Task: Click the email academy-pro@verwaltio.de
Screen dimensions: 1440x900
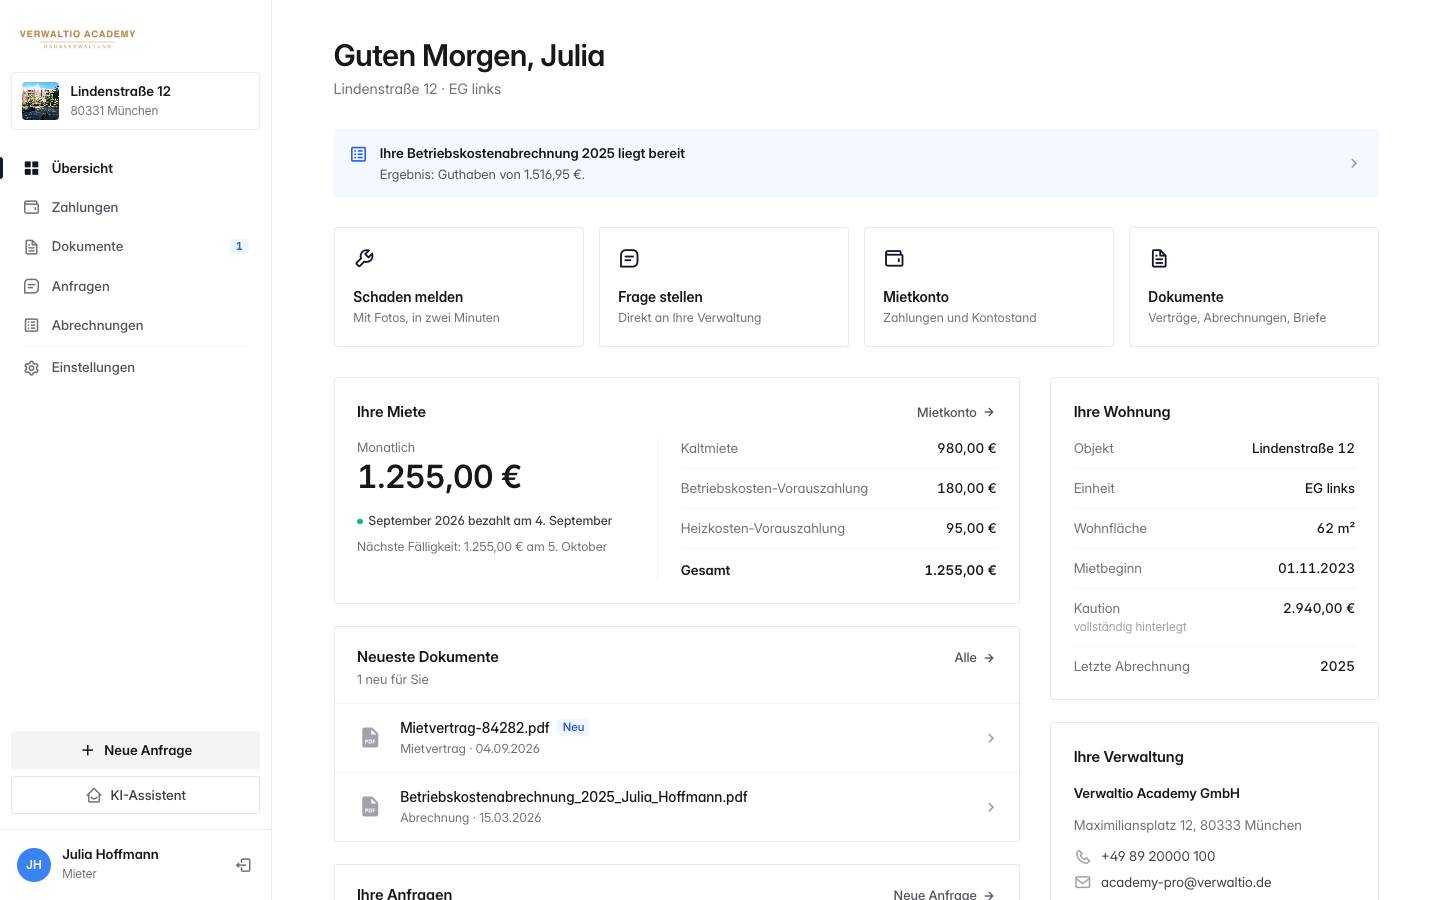Action: coord(1186,883)
